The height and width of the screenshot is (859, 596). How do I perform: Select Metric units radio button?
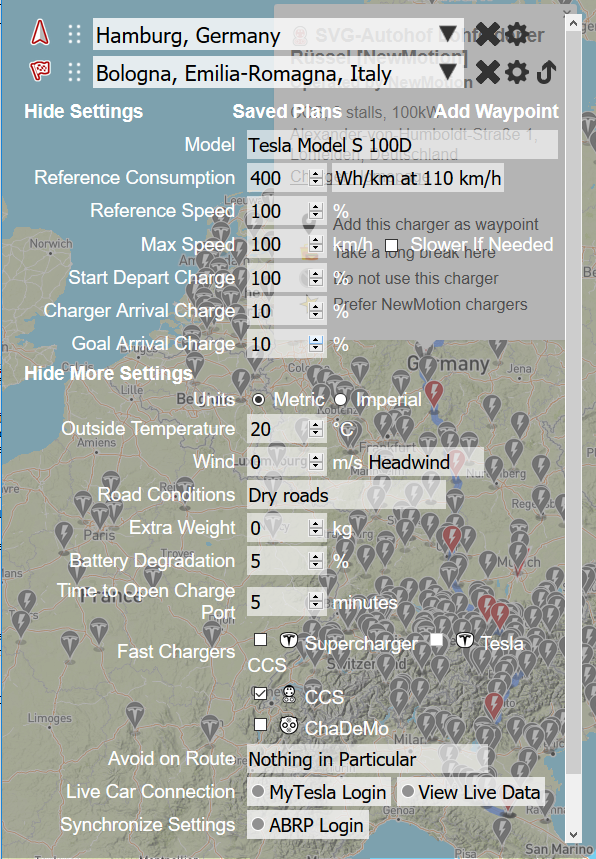(x=258, y=399)
